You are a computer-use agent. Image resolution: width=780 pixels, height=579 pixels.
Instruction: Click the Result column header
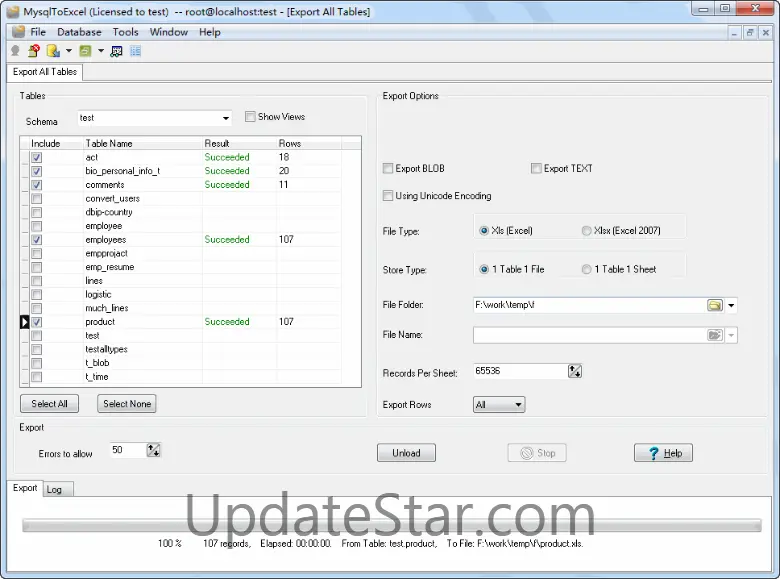click(x=240, y=143)
